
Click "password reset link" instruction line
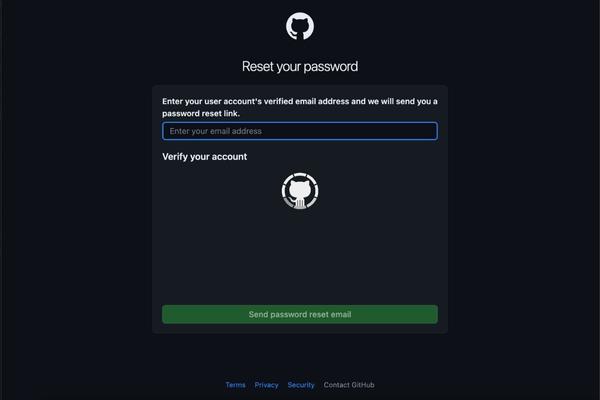(201, 113)
